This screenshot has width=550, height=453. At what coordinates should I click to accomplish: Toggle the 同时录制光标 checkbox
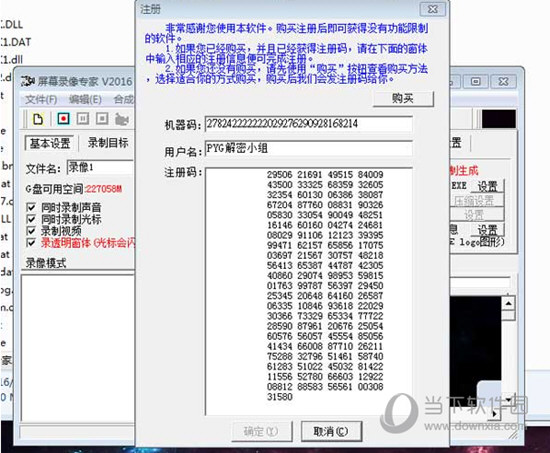(31, 219)
